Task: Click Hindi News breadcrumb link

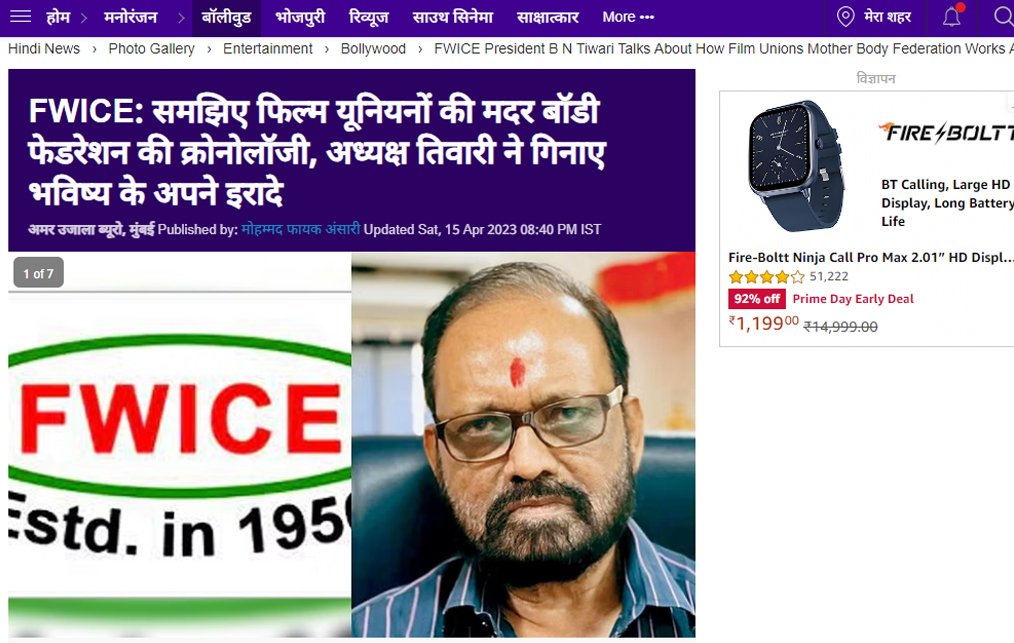Action: pos(44,49)
